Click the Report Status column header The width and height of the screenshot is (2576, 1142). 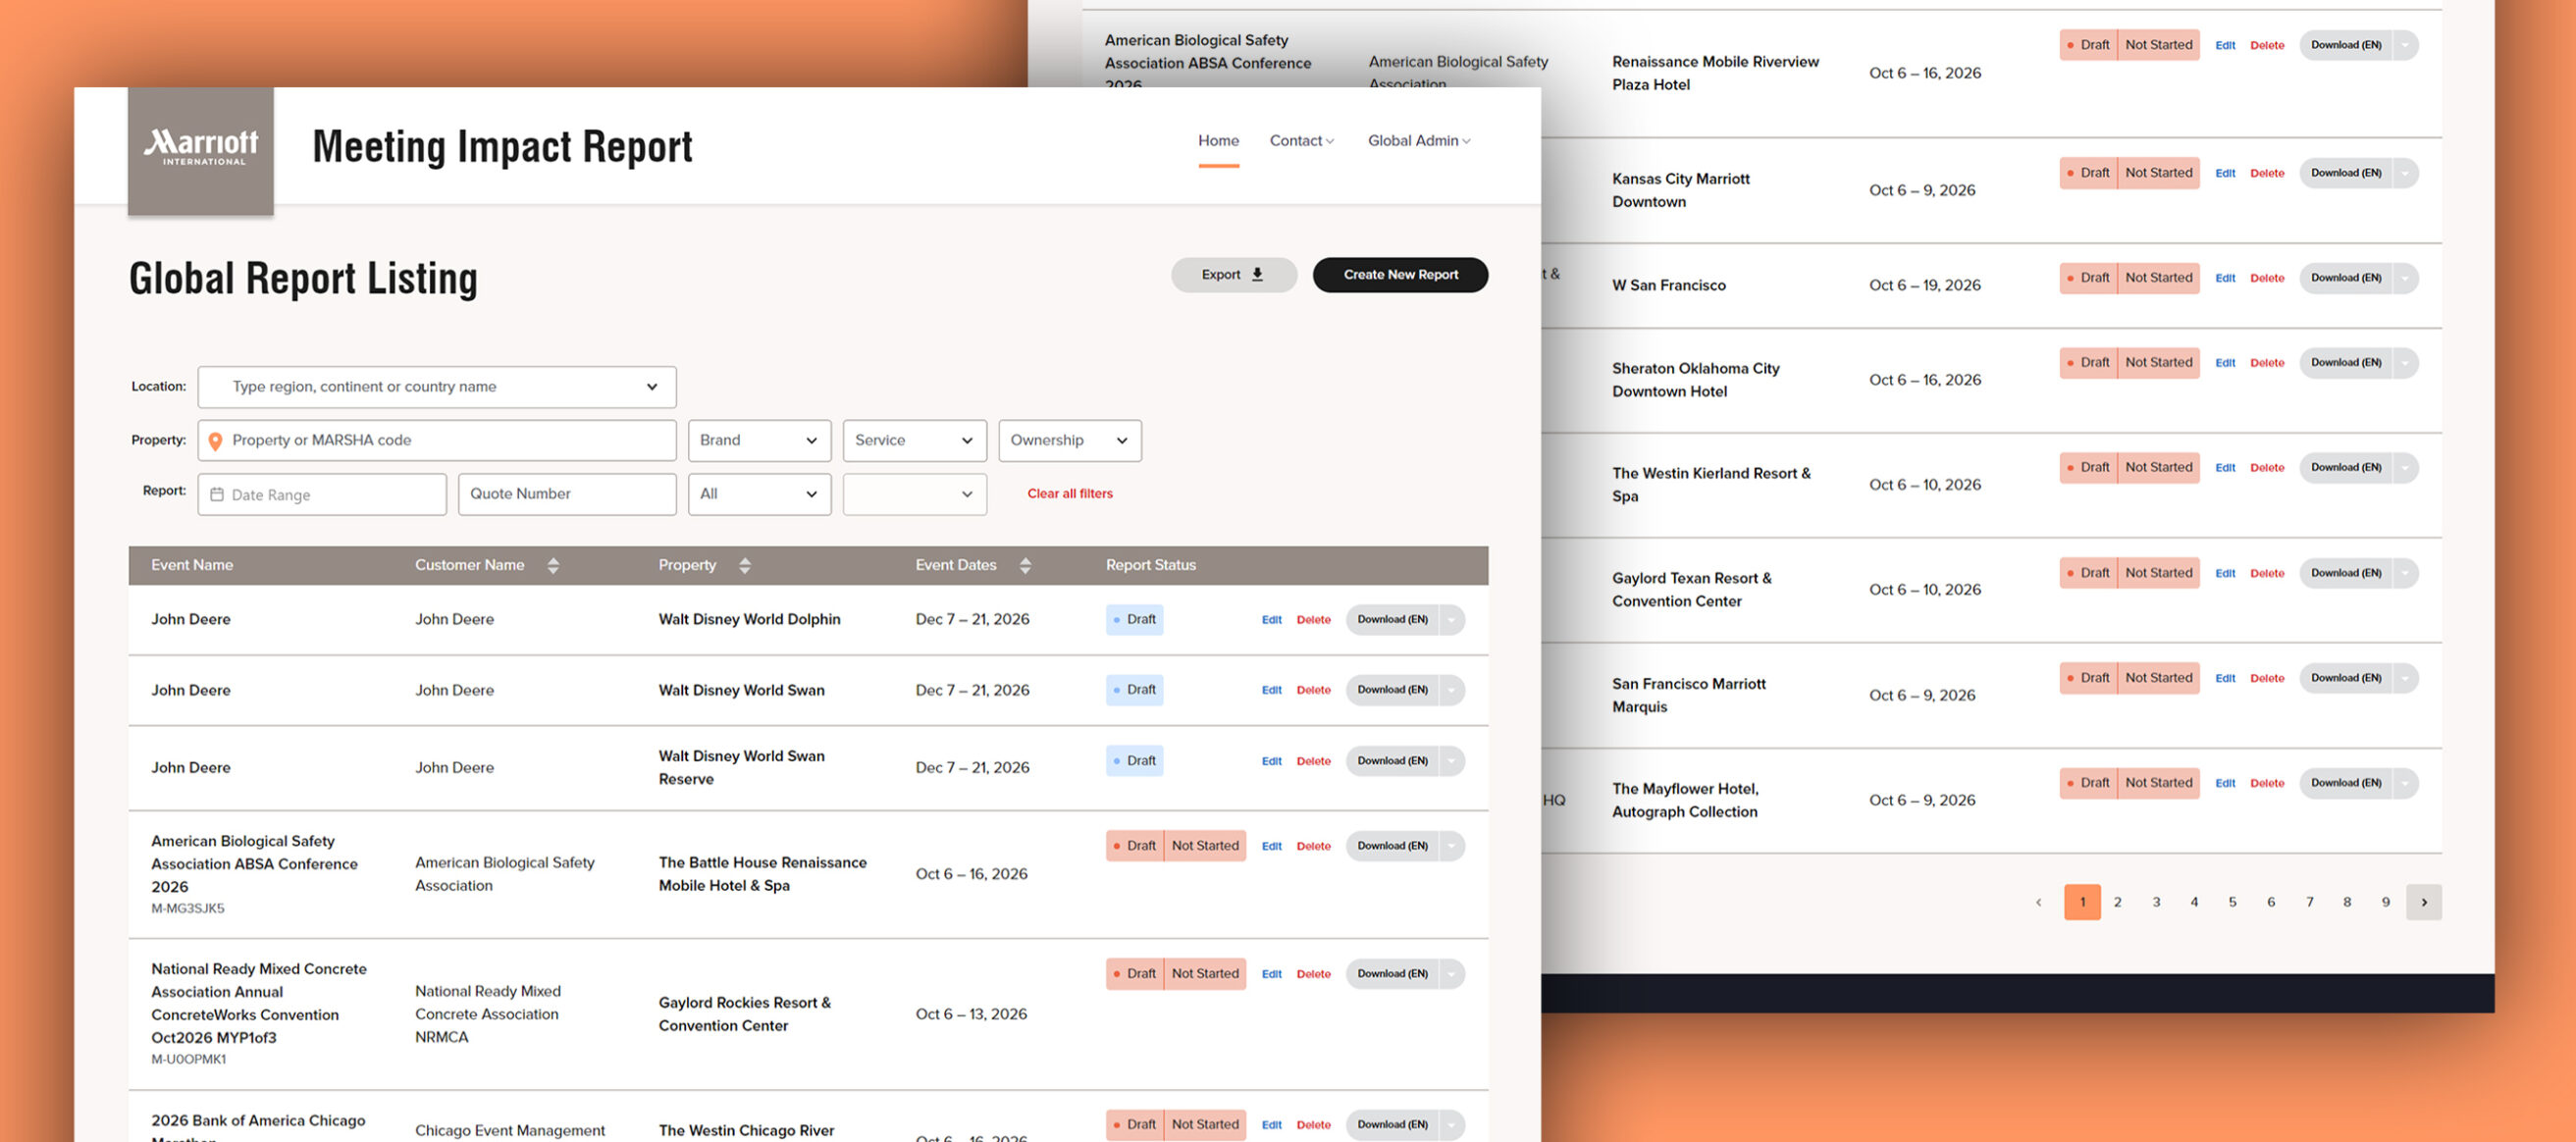click(1150, 565)
